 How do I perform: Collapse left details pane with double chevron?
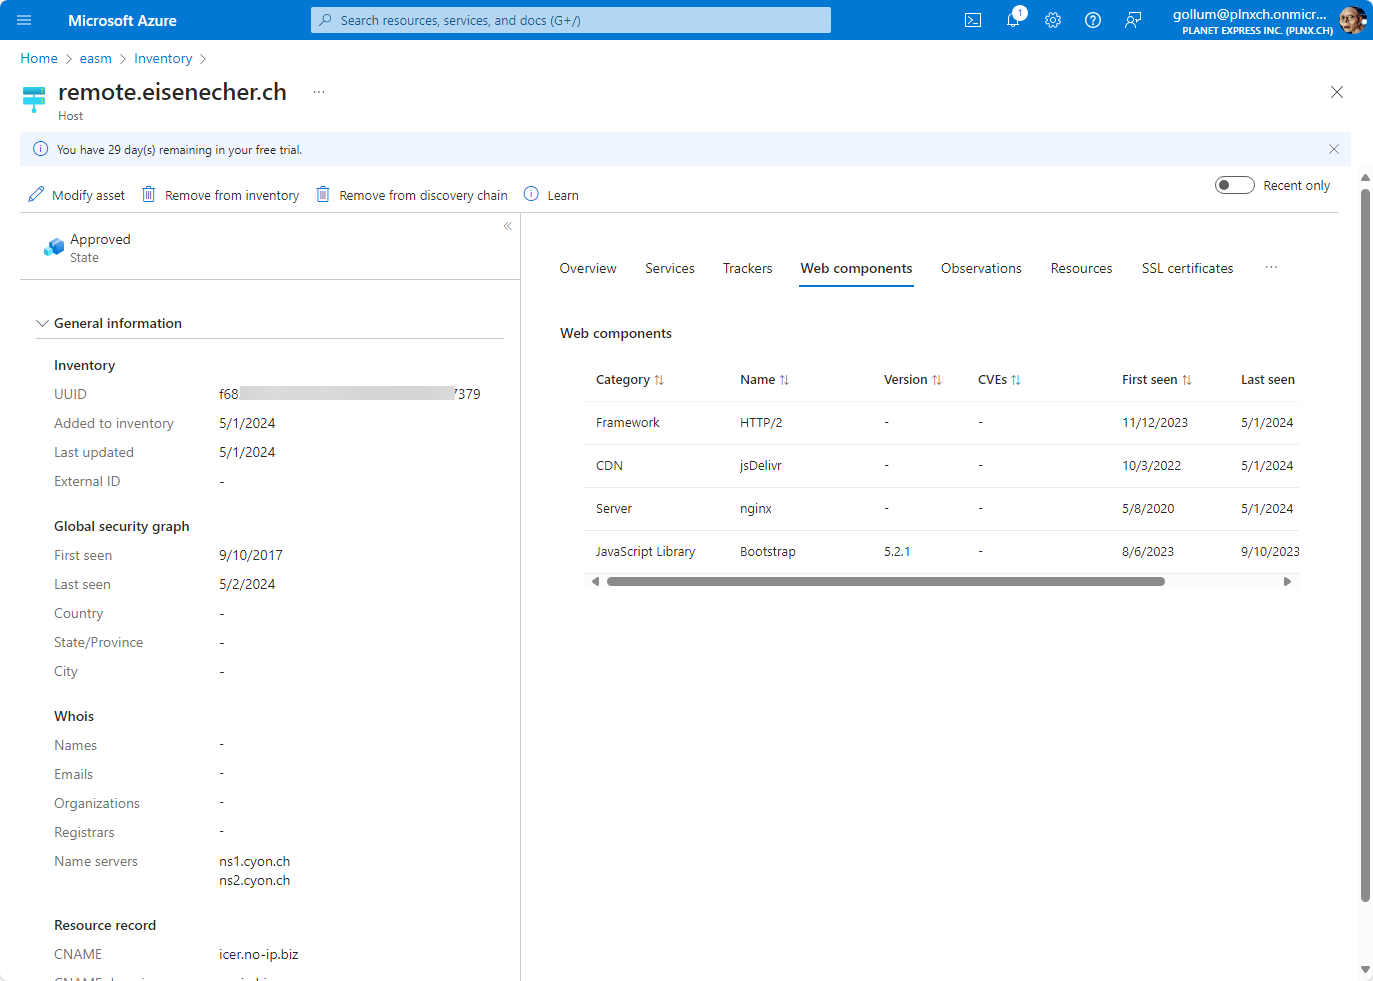(508, 226)
